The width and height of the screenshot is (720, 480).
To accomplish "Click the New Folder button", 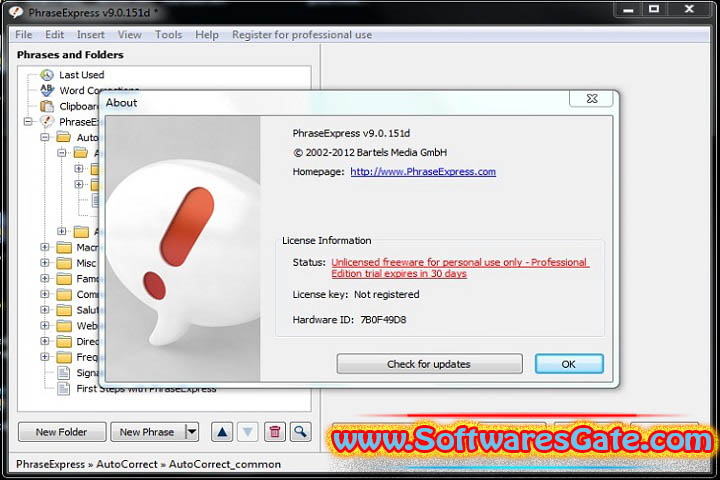I will pos(62,432).
